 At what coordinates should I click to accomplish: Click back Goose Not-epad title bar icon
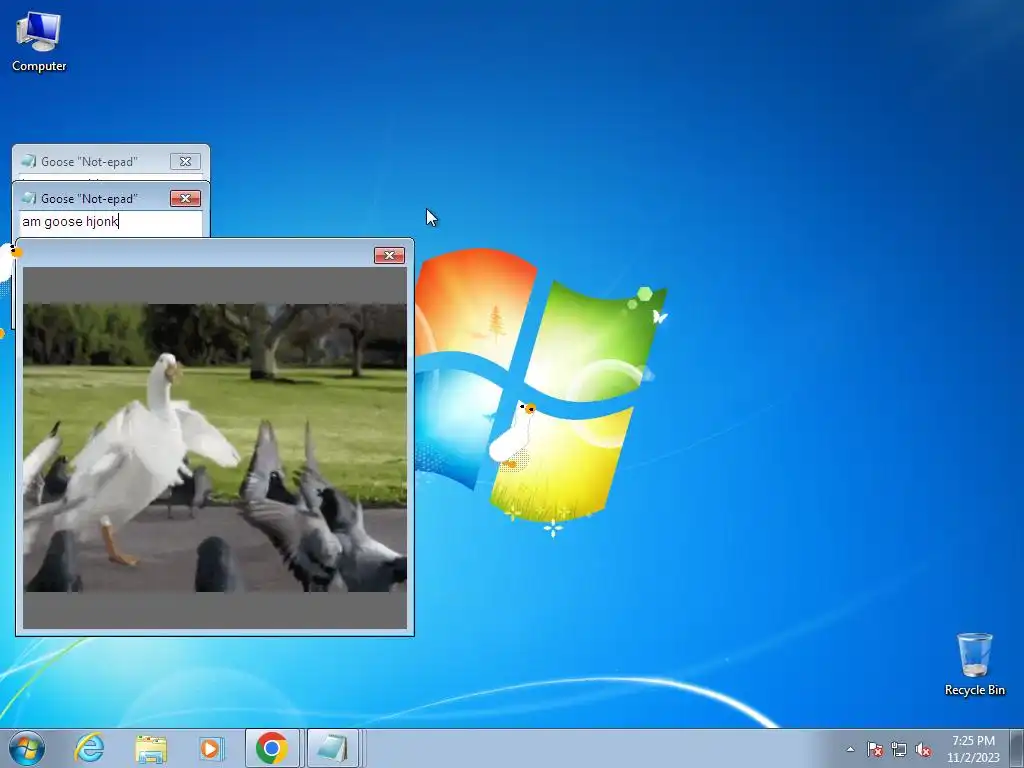pyautogui.click(x=29, y=161)
